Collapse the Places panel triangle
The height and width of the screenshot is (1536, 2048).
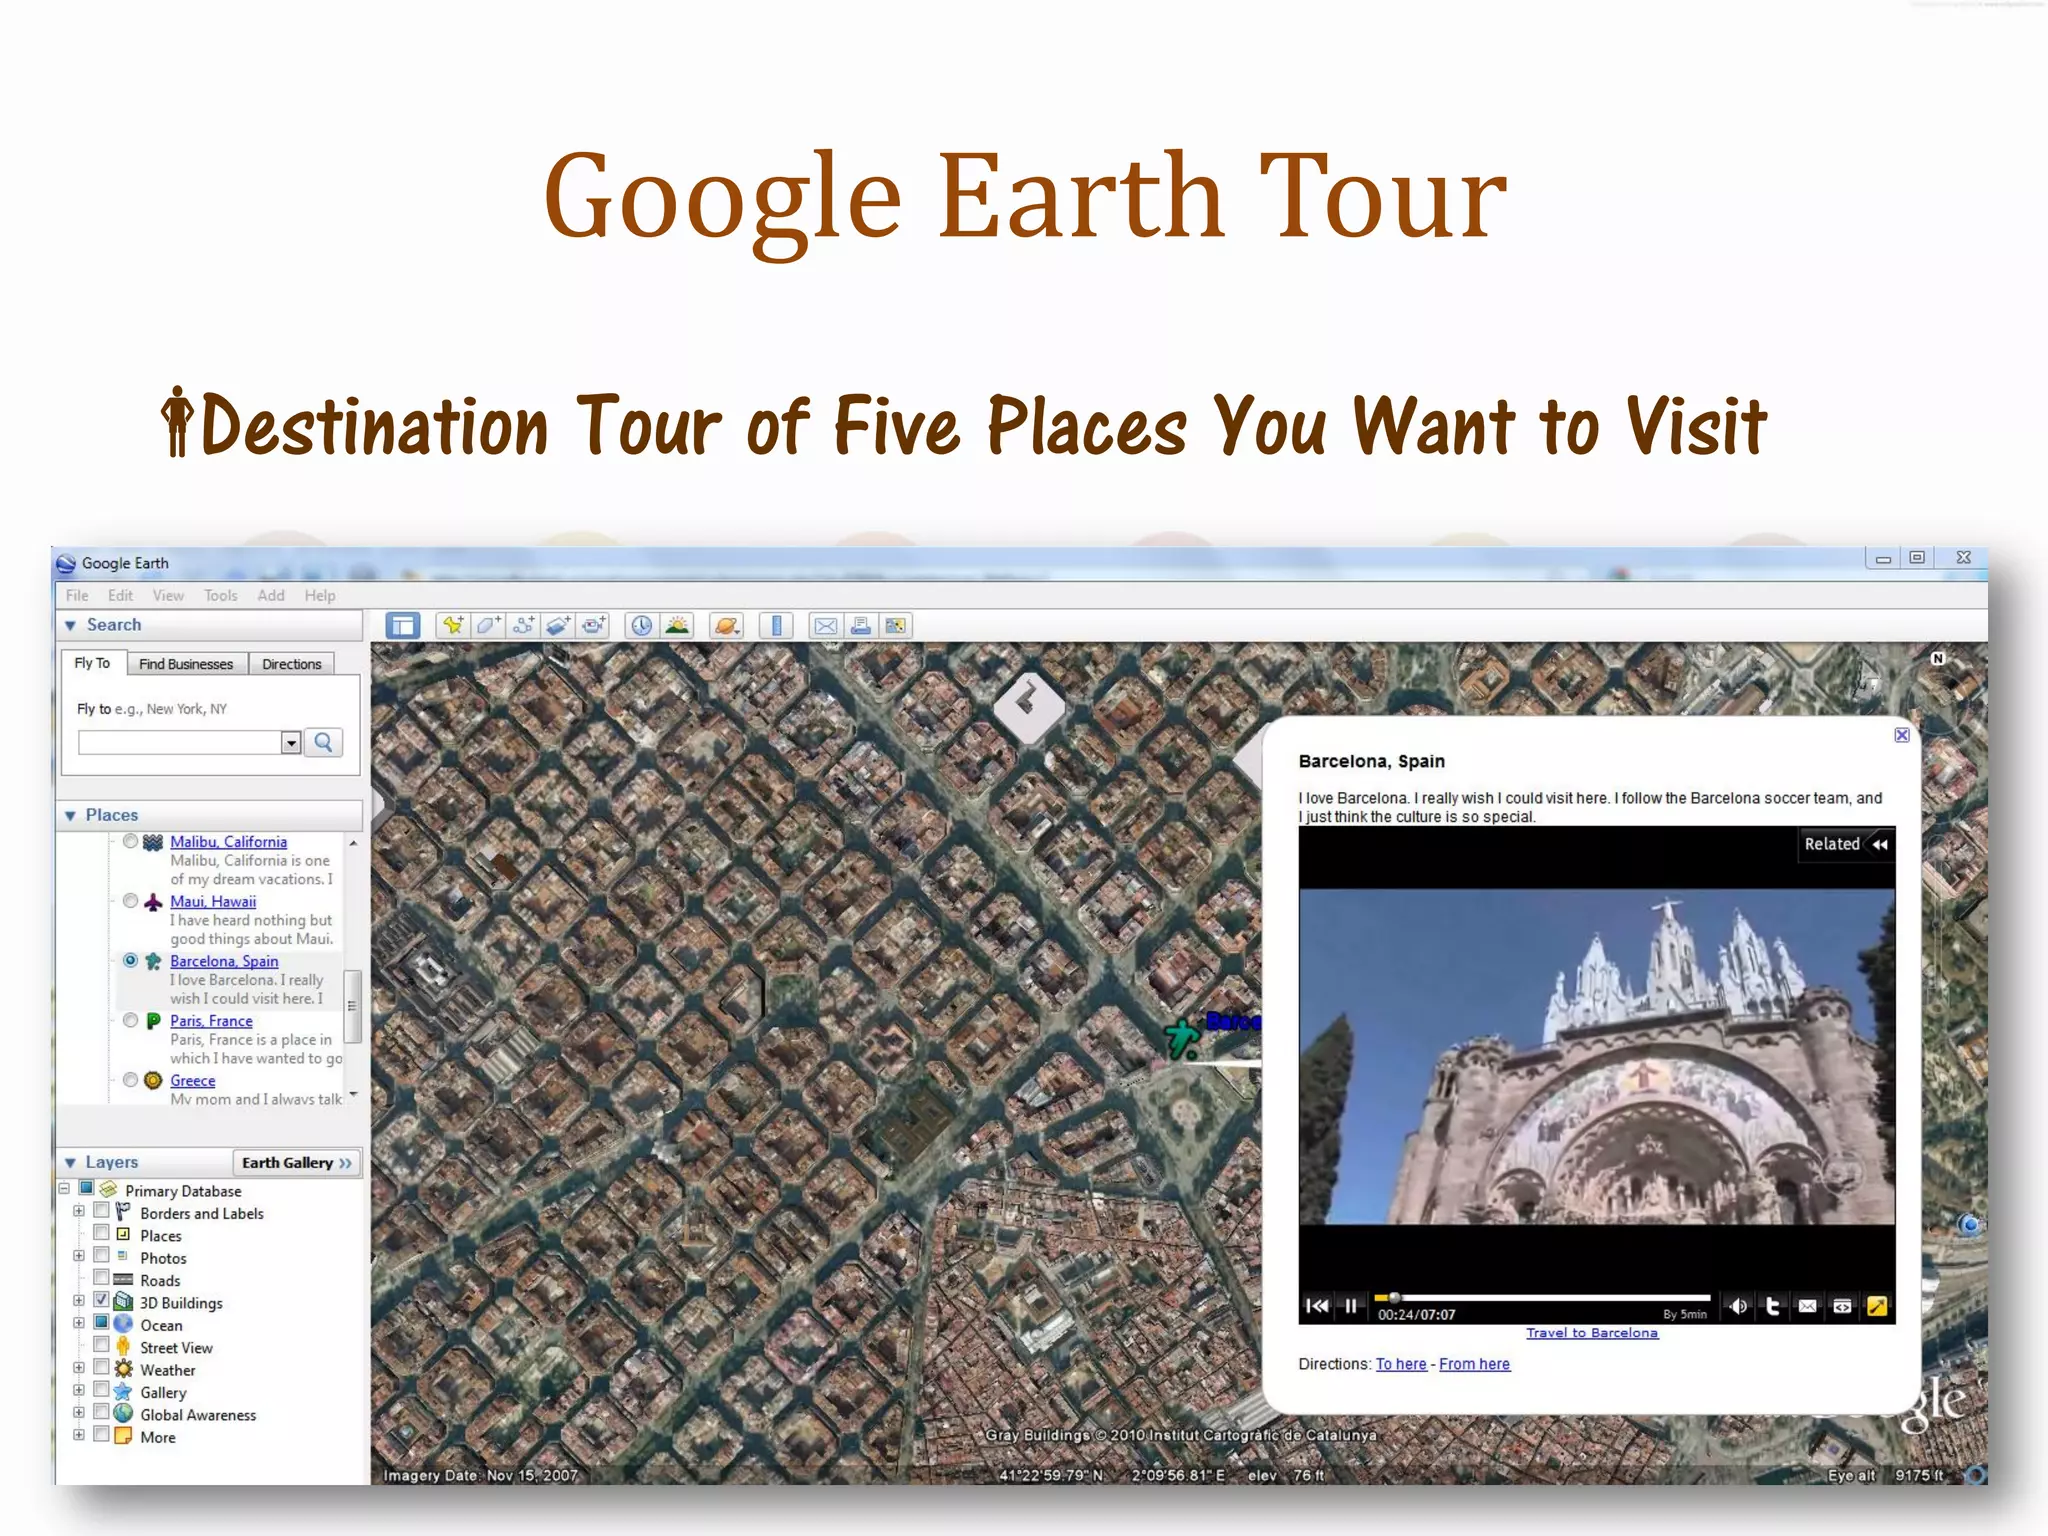(x=70, y=816)
